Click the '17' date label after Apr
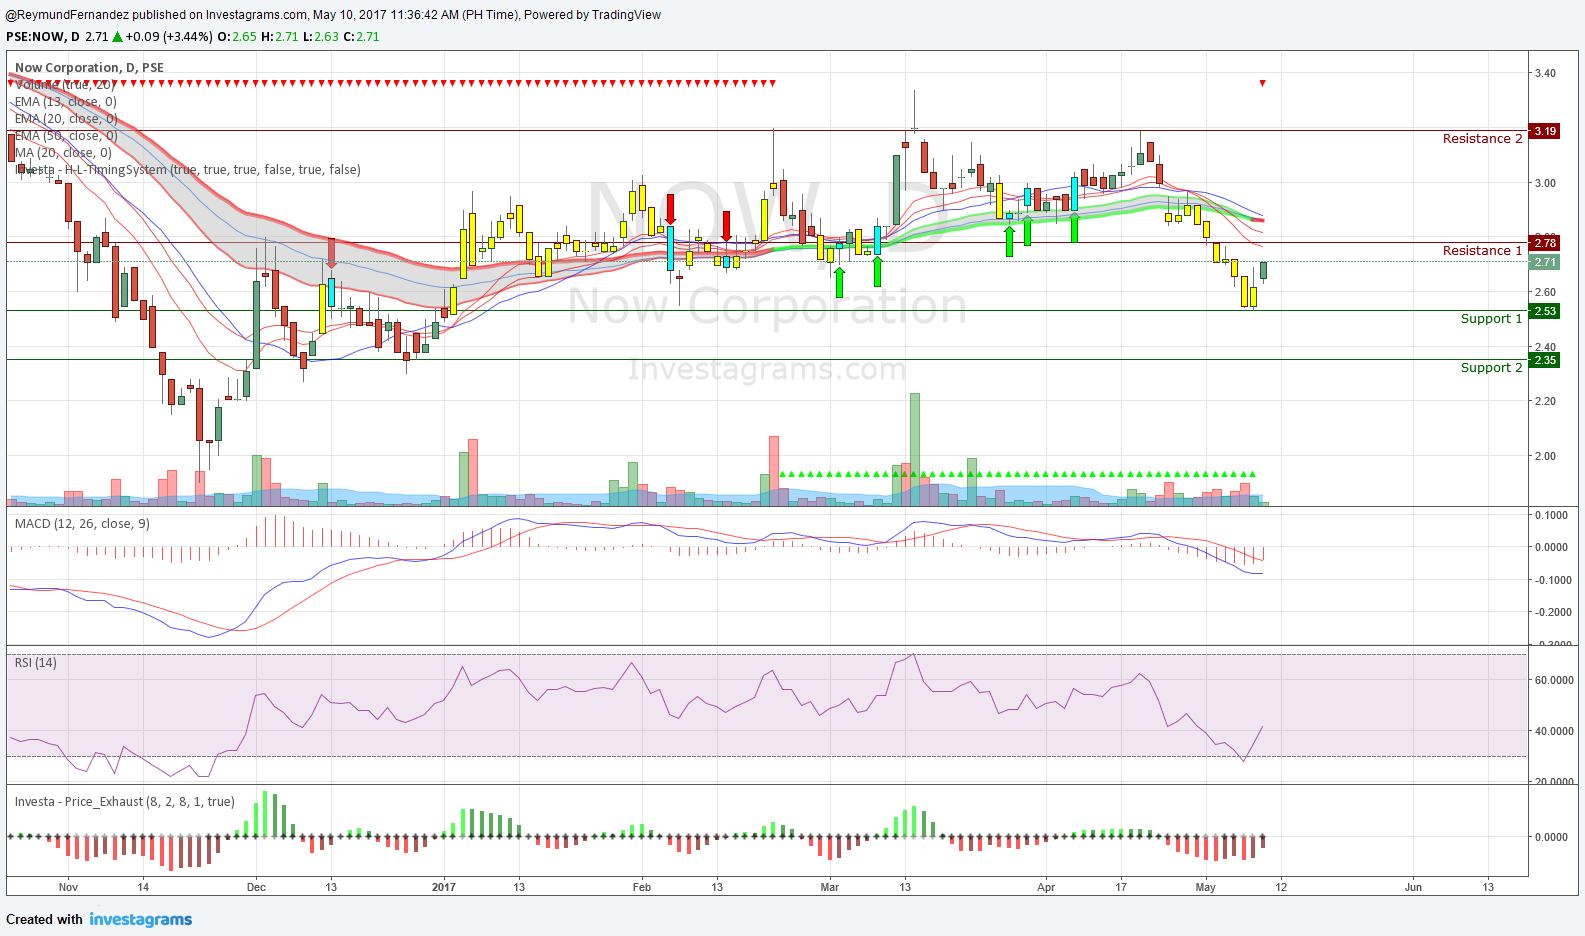The height and width of the screenshot is (936, 1585). (x=1121, y=887)
